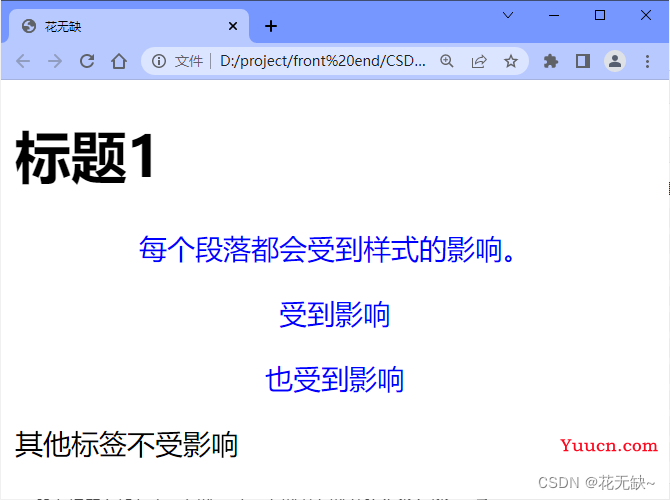Open the extensions puzzle icon

551,61
